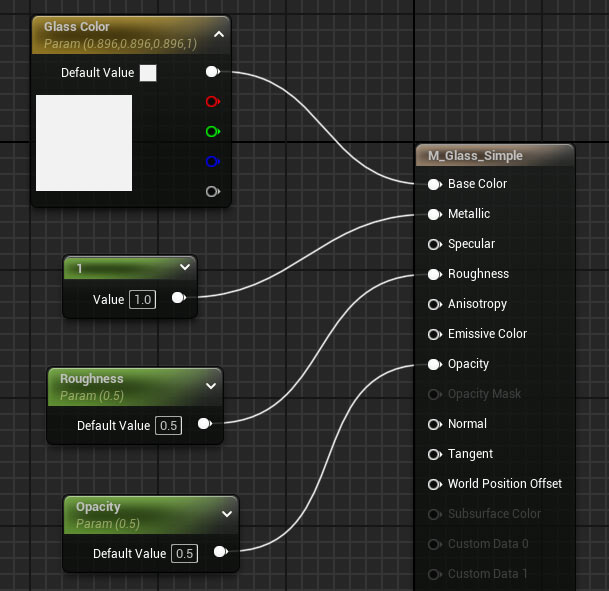Click the Emissive Color input pin

(x=434, y=334)
